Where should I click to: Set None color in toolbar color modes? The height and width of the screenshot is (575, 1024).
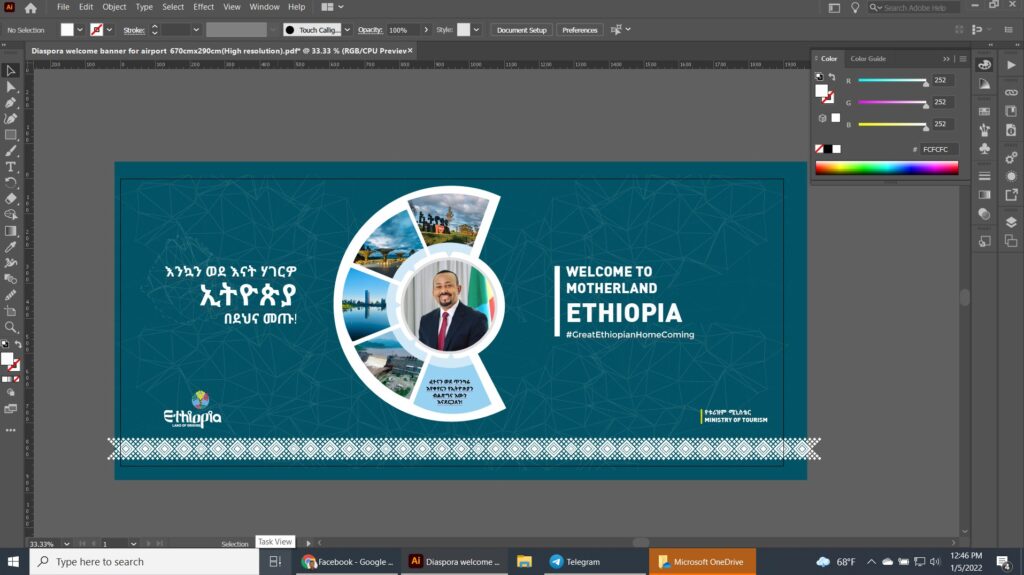point(16,379)
